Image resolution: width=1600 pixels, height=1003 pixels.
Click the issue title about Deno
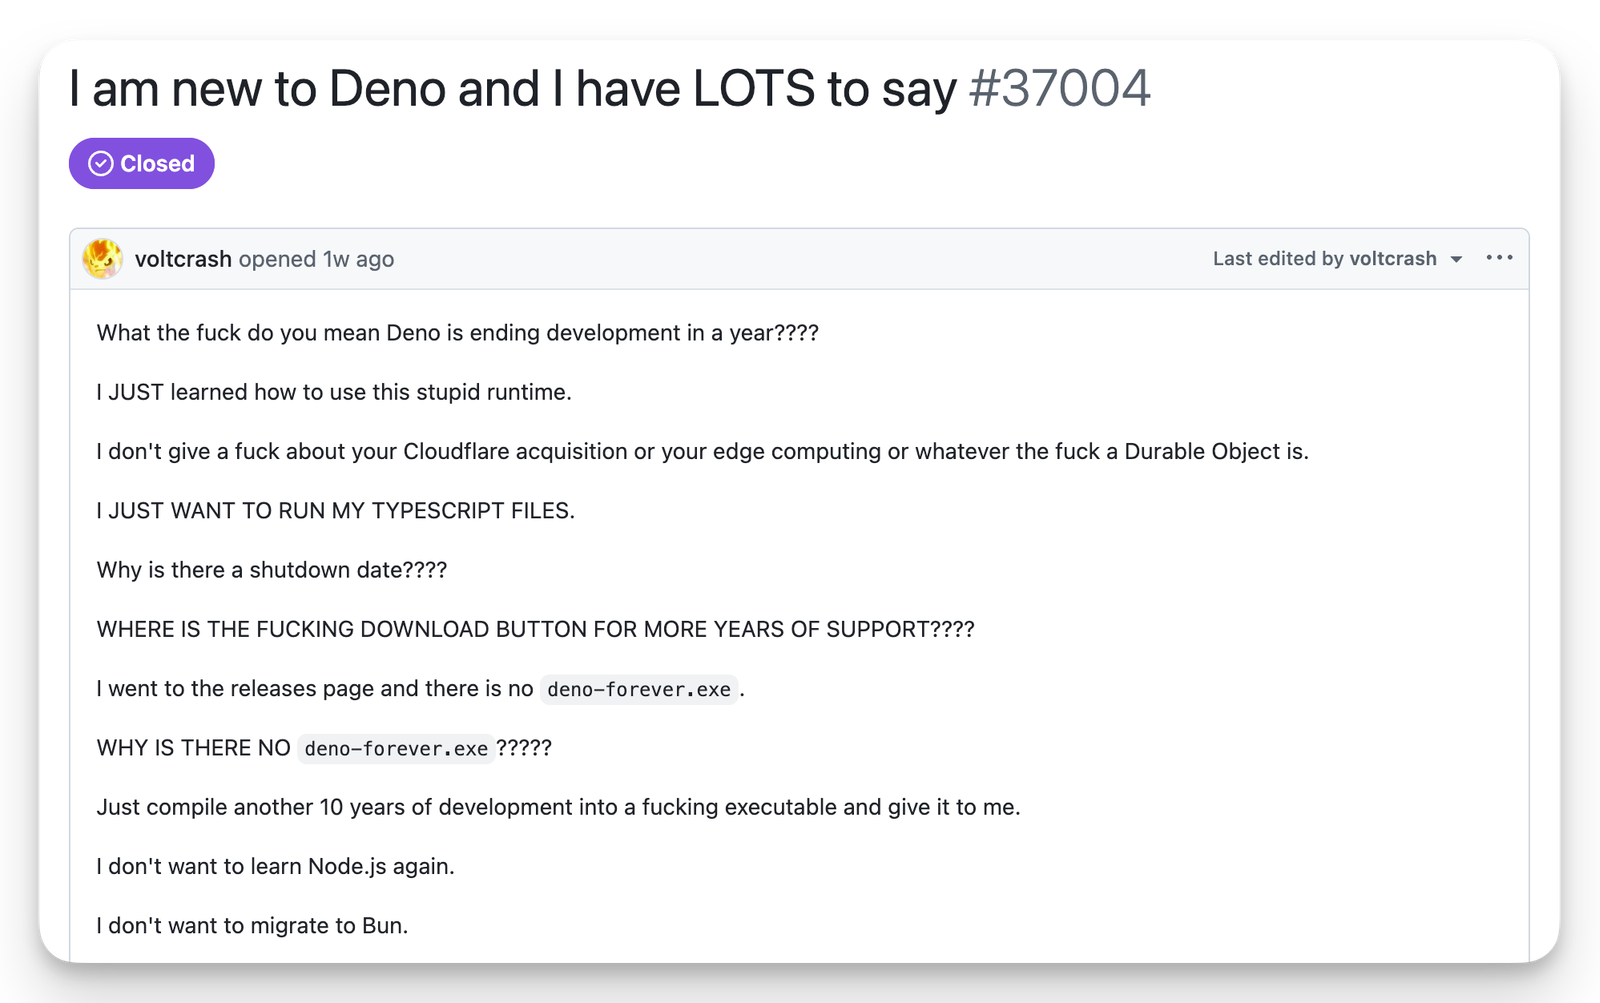pos(513,89)
